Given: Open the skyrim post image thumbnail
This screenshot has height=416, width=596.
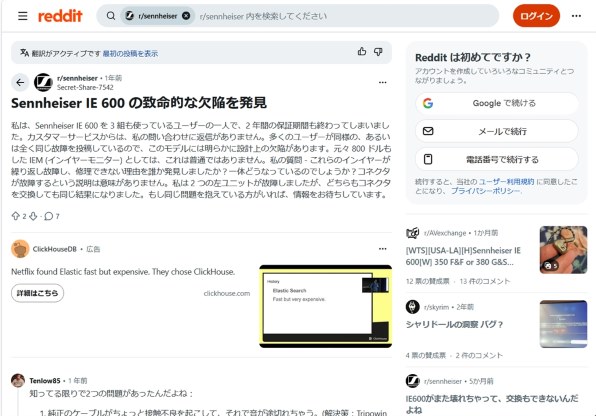Looking at the screenshot, I should pyautogui.click(x=563, y=324).
